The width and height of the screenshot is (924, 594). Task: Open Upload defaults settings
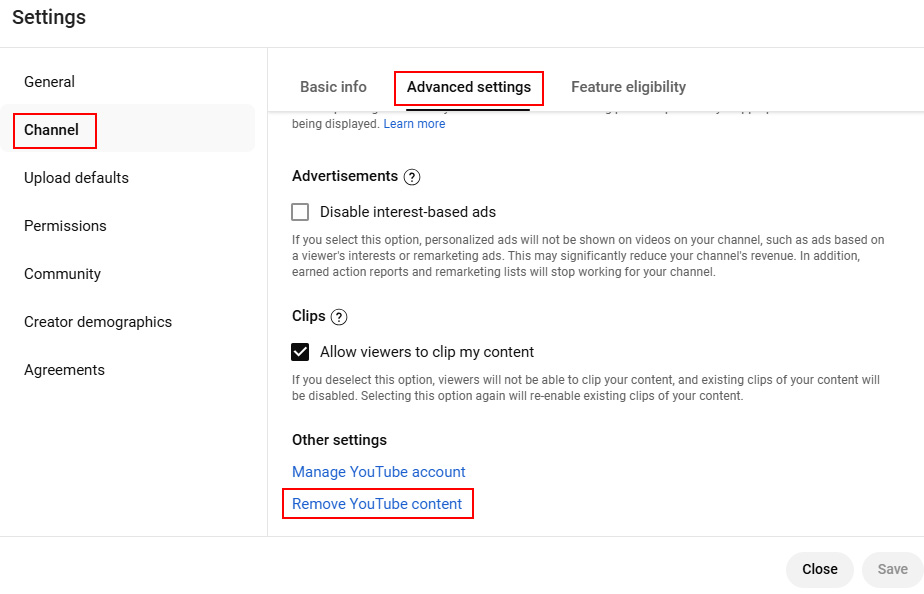click(x=76, y=178)
